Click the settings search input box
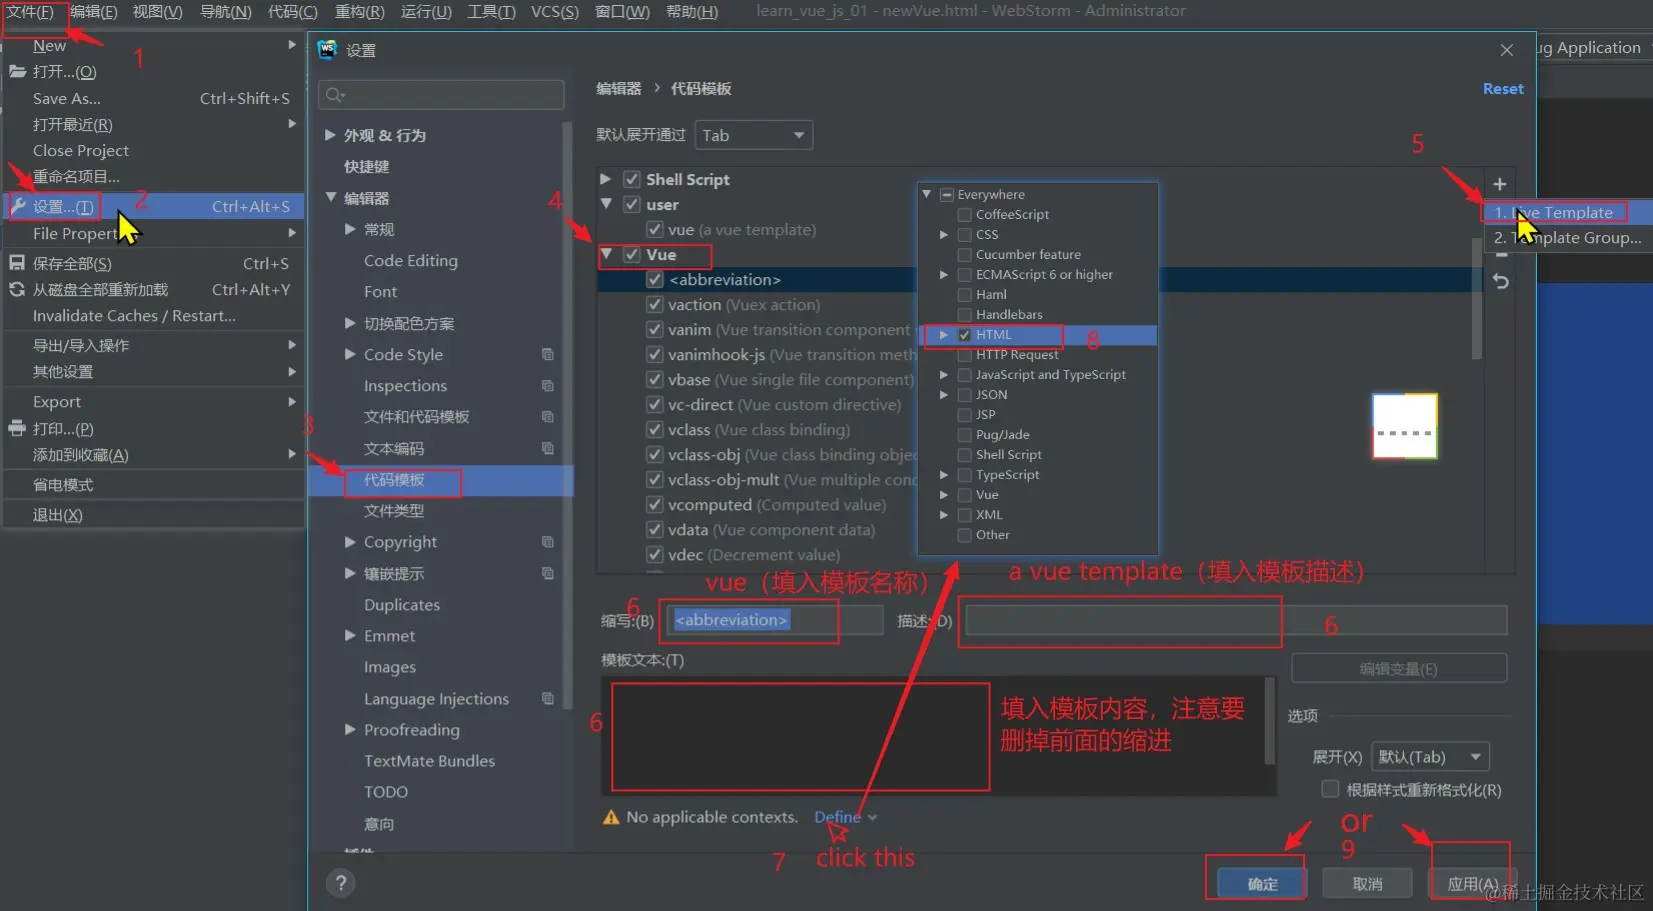This screenshot has width=1653, height=911. coord(441,95)
